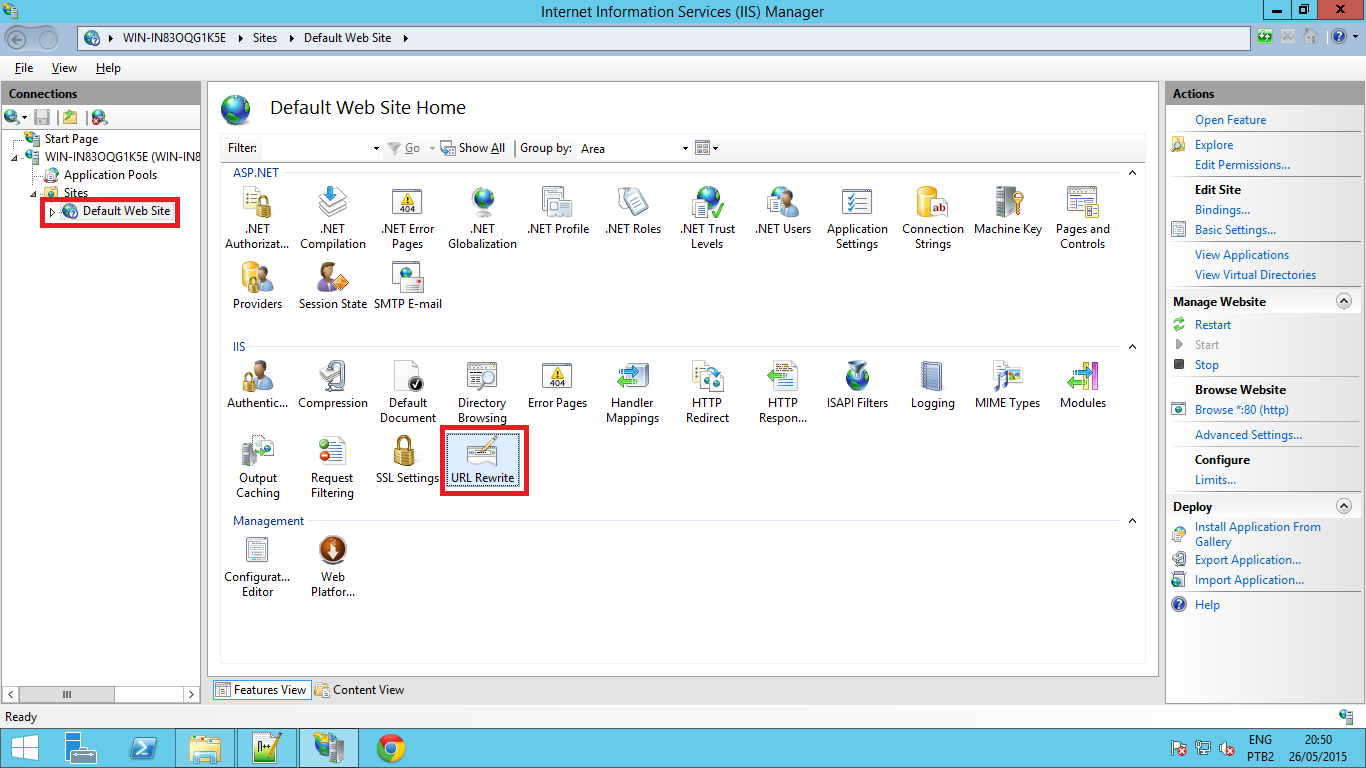This screenshot has height=768, width=1366.
Task: Stop the website
Action: point(1207,365)
